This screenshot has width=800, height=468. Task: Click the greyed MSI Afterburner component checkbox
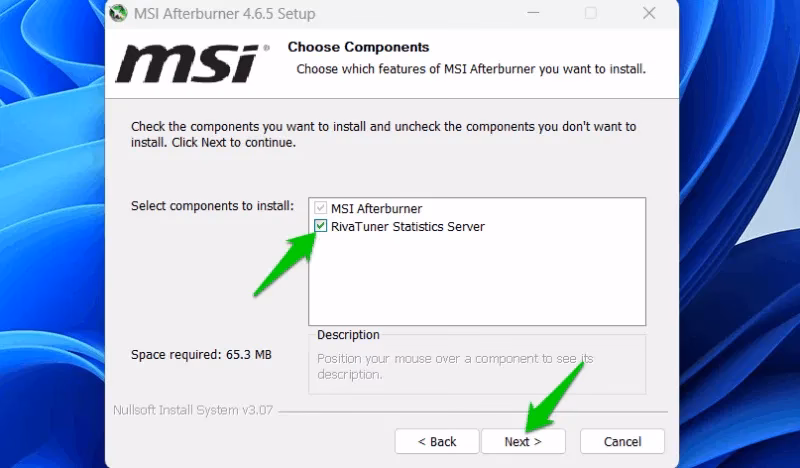click(320, 208)
